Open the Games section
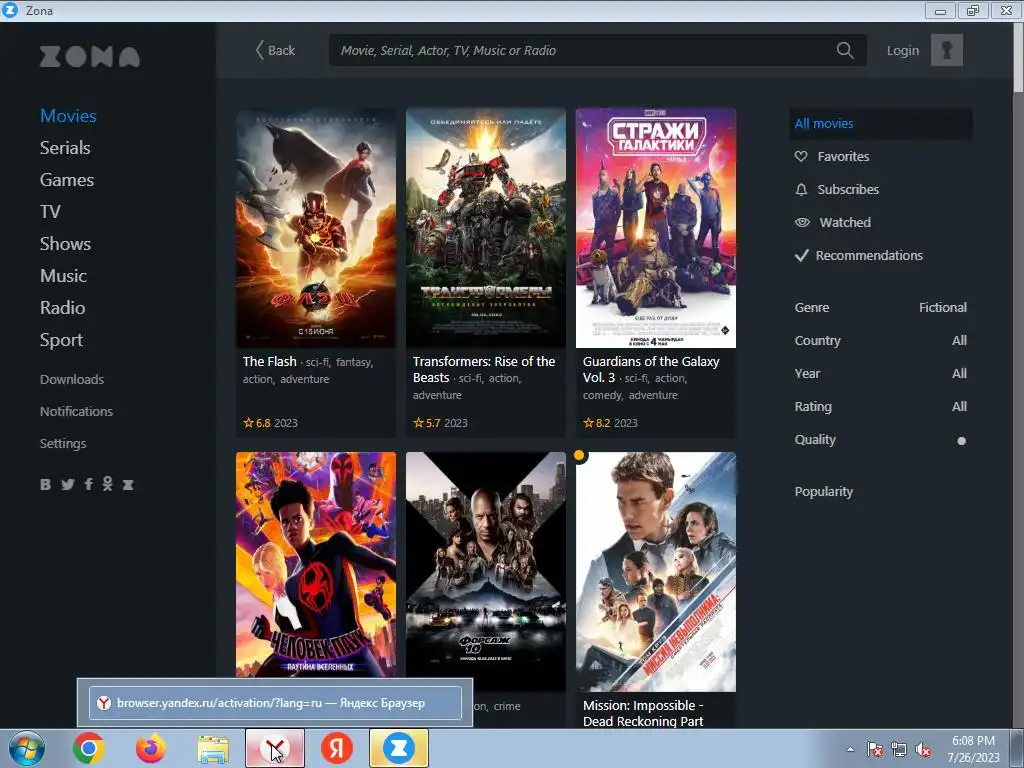 [67, 180]
